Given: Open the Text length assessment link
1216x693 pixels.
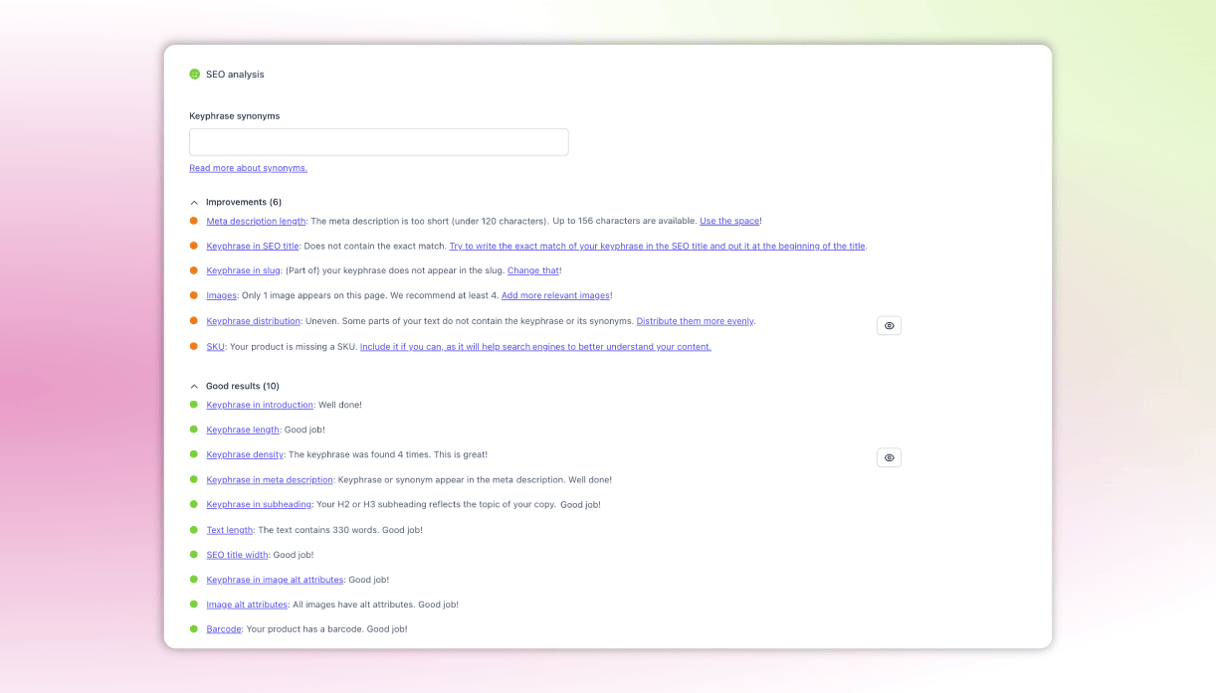Looking at the screenshot, I should (229, 530).
